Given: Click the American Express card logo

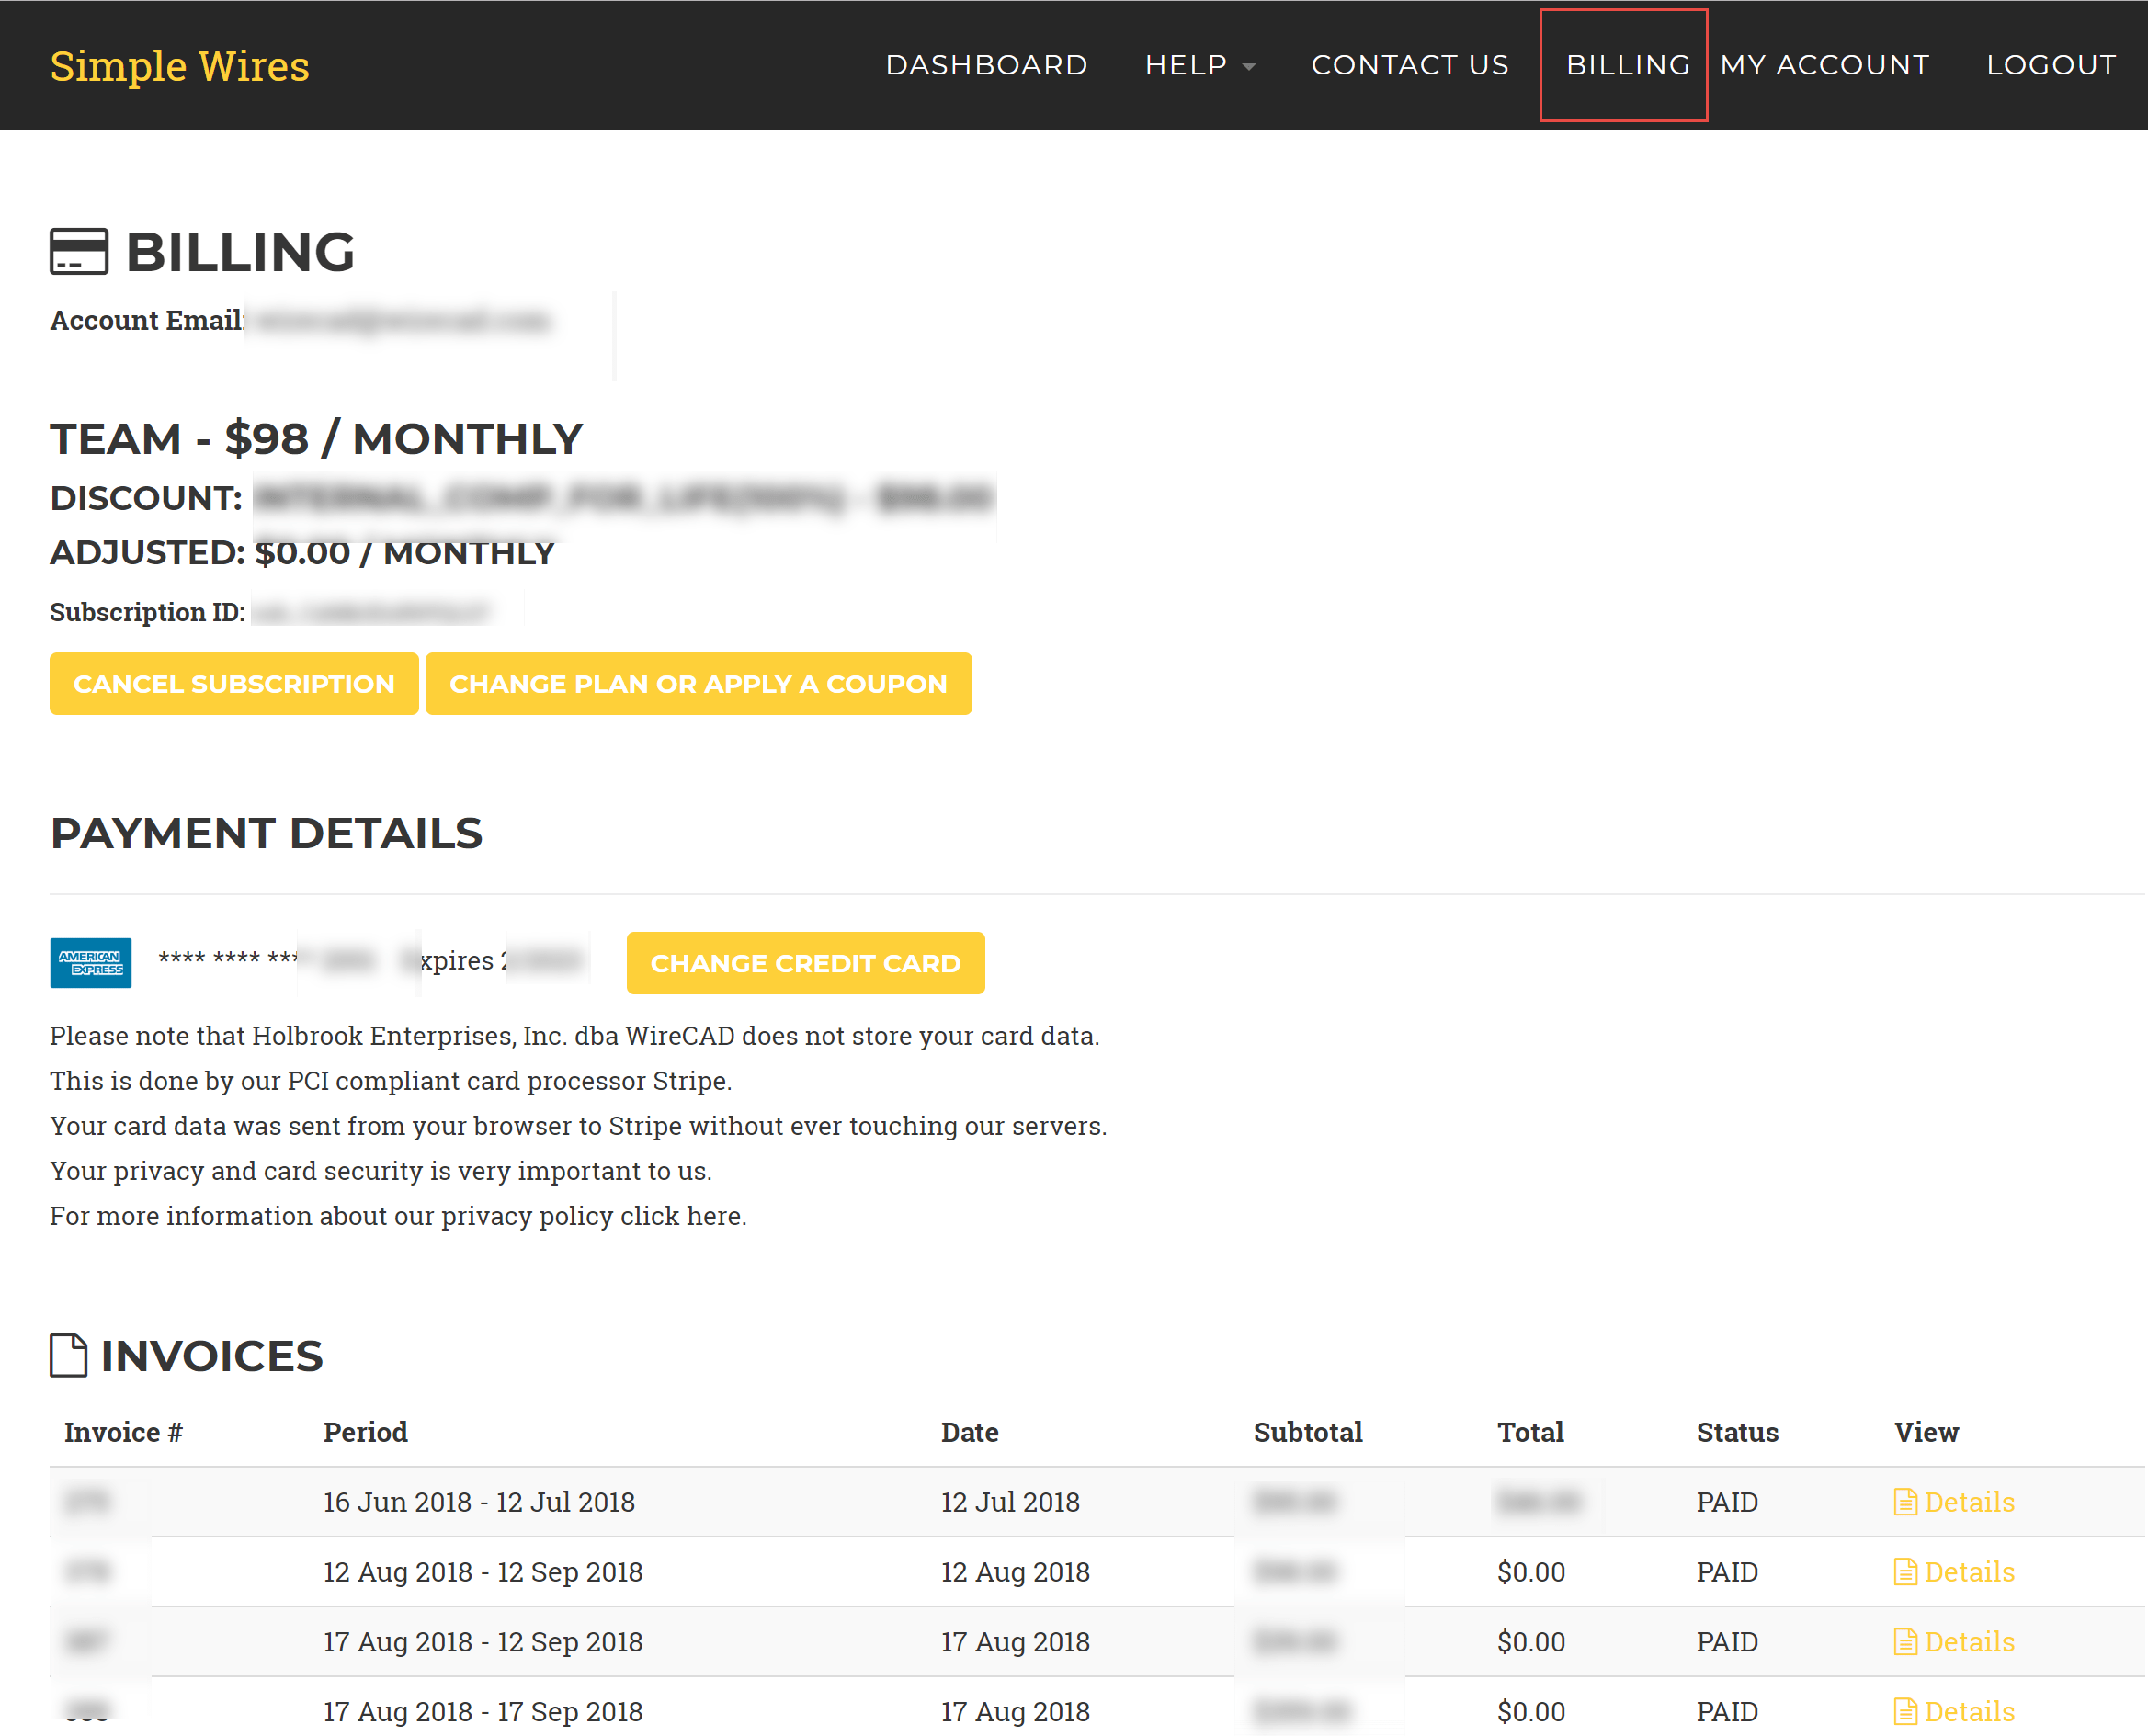Looking at the screenshot, I should point(91,962).
